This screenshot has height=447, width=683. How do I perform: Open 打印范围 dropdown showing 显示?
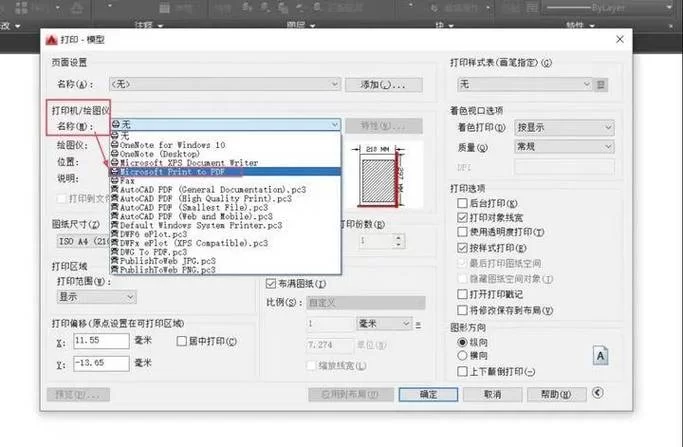coord(96,297)
